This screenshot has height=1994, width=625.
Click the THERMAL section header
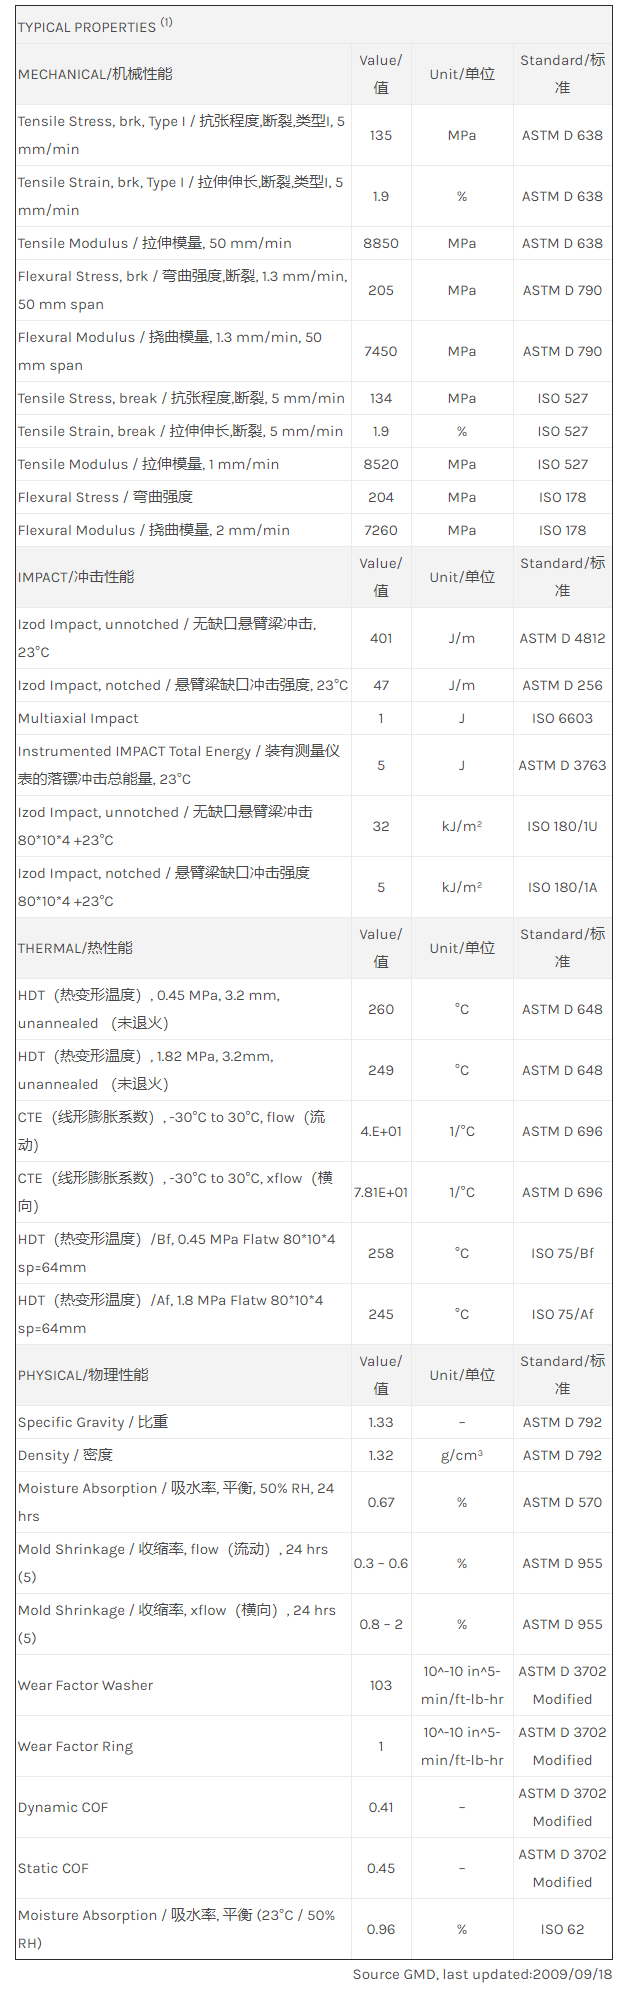(x=75, y=948)
